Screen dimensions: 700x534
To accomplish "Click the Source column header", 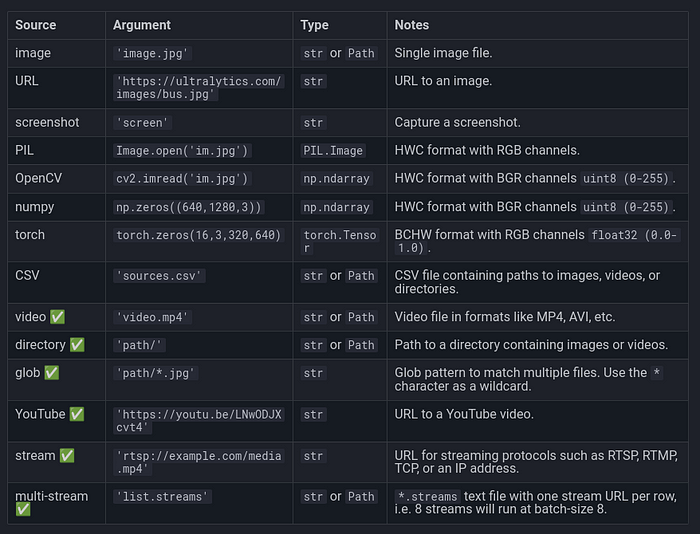I will 36,25.
